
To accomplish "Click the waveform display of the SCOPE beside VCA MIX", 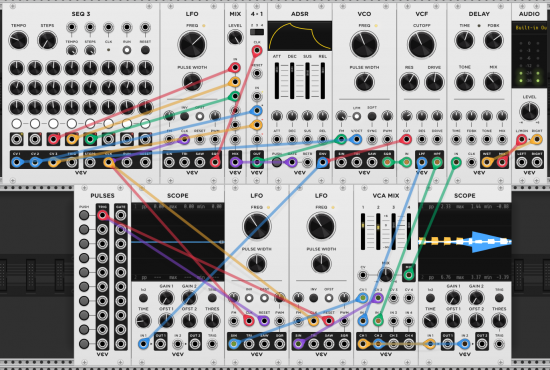I will click(x=465, y=242).
